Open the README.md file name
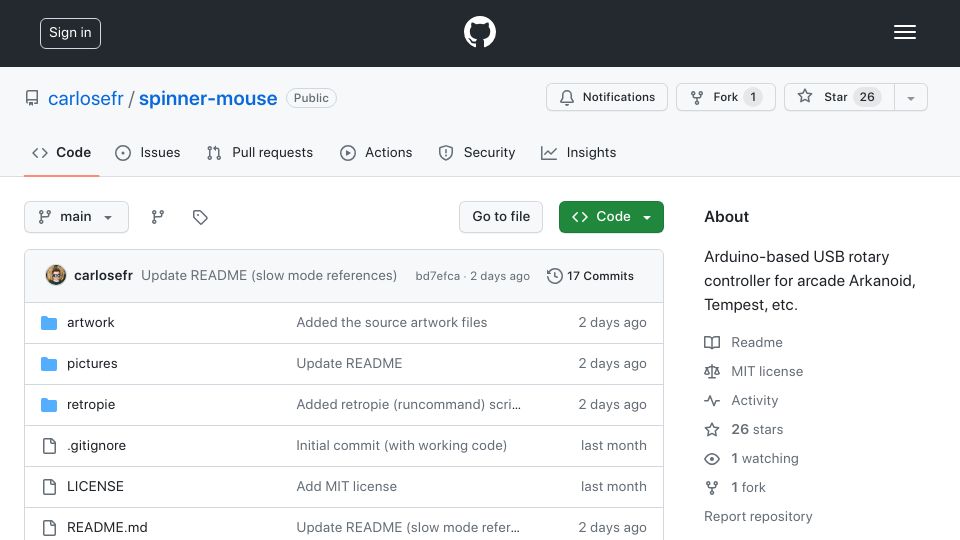The height and width of the screenshot is (540, 960). coord(107,527)
